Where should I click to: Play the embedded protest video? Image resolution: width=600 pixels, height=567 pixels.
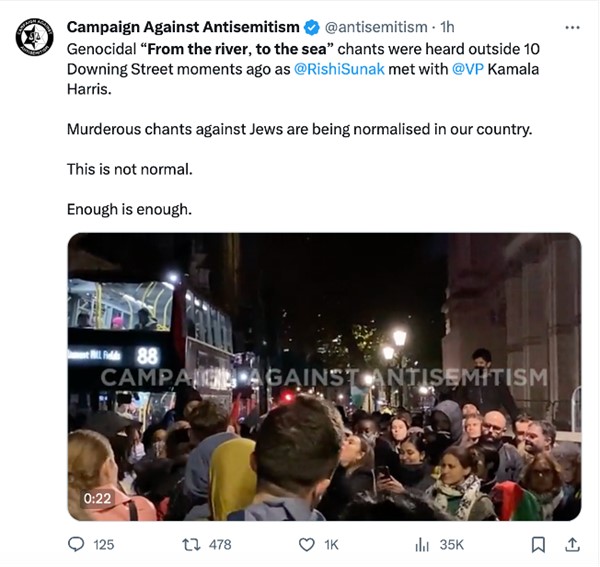point(323,376)
